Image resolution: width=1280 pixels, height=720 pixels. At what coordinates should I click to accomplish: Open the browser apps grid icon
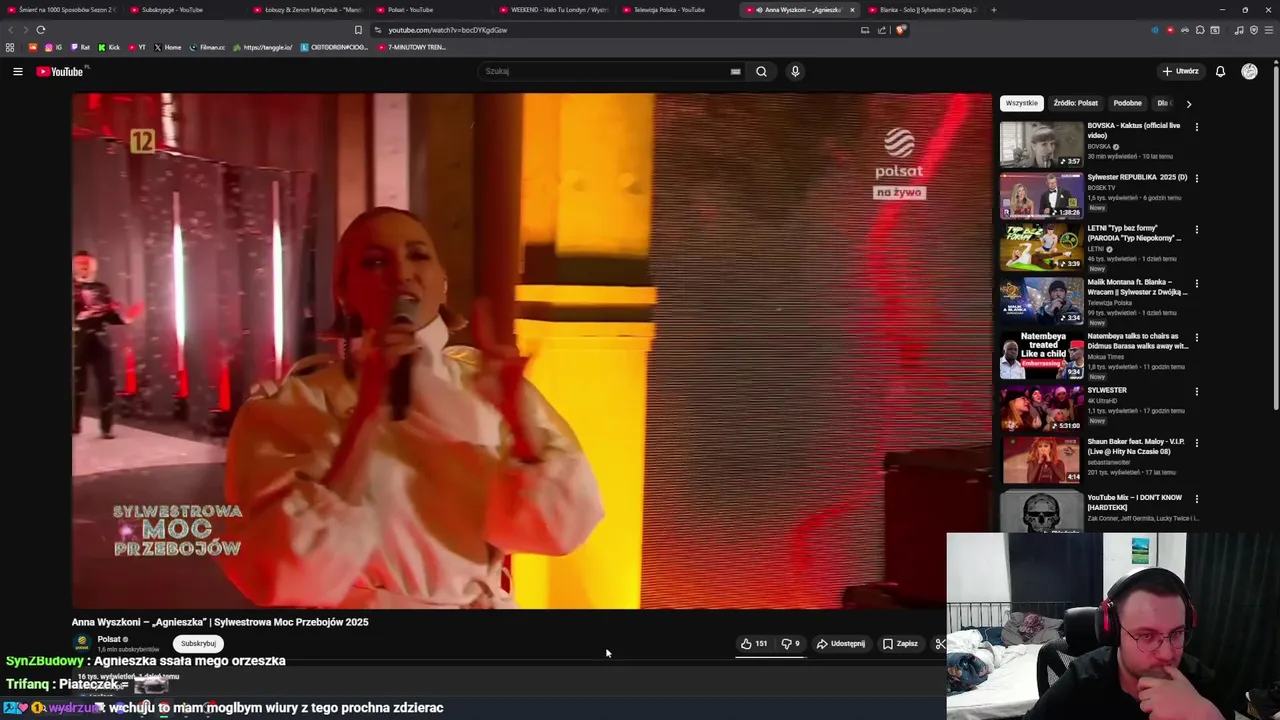pyautogui.click(x=10, y=47)
